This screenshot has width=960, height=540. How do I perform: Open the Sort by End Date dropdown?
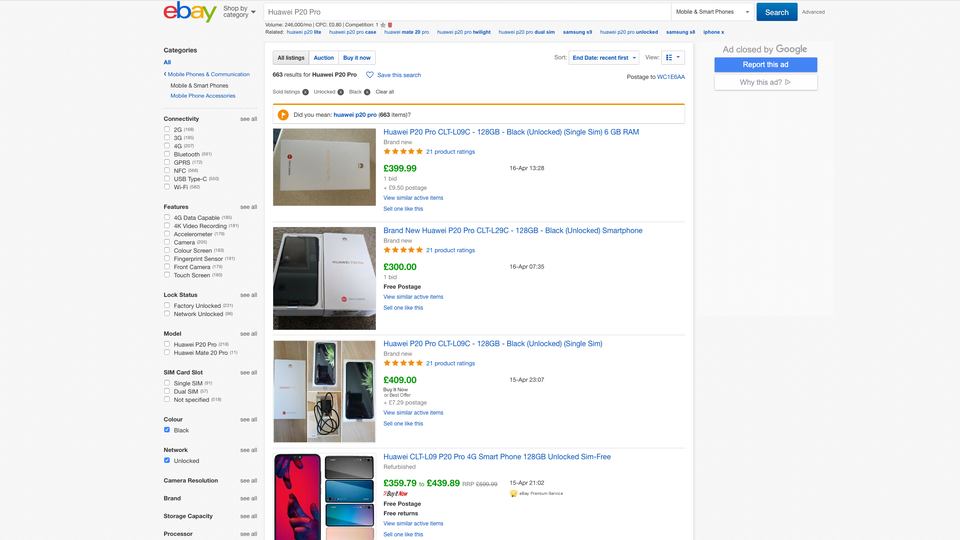point(604,58)
